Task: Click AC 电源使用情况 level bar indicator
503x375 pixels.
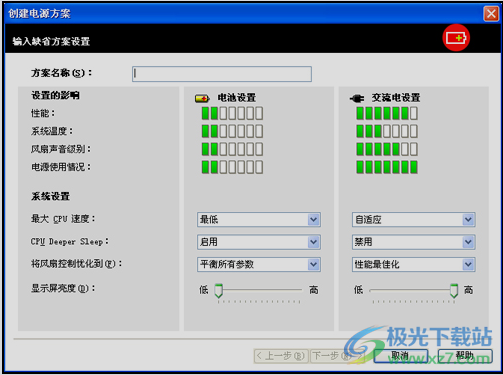Action: [x=387, y=167]
